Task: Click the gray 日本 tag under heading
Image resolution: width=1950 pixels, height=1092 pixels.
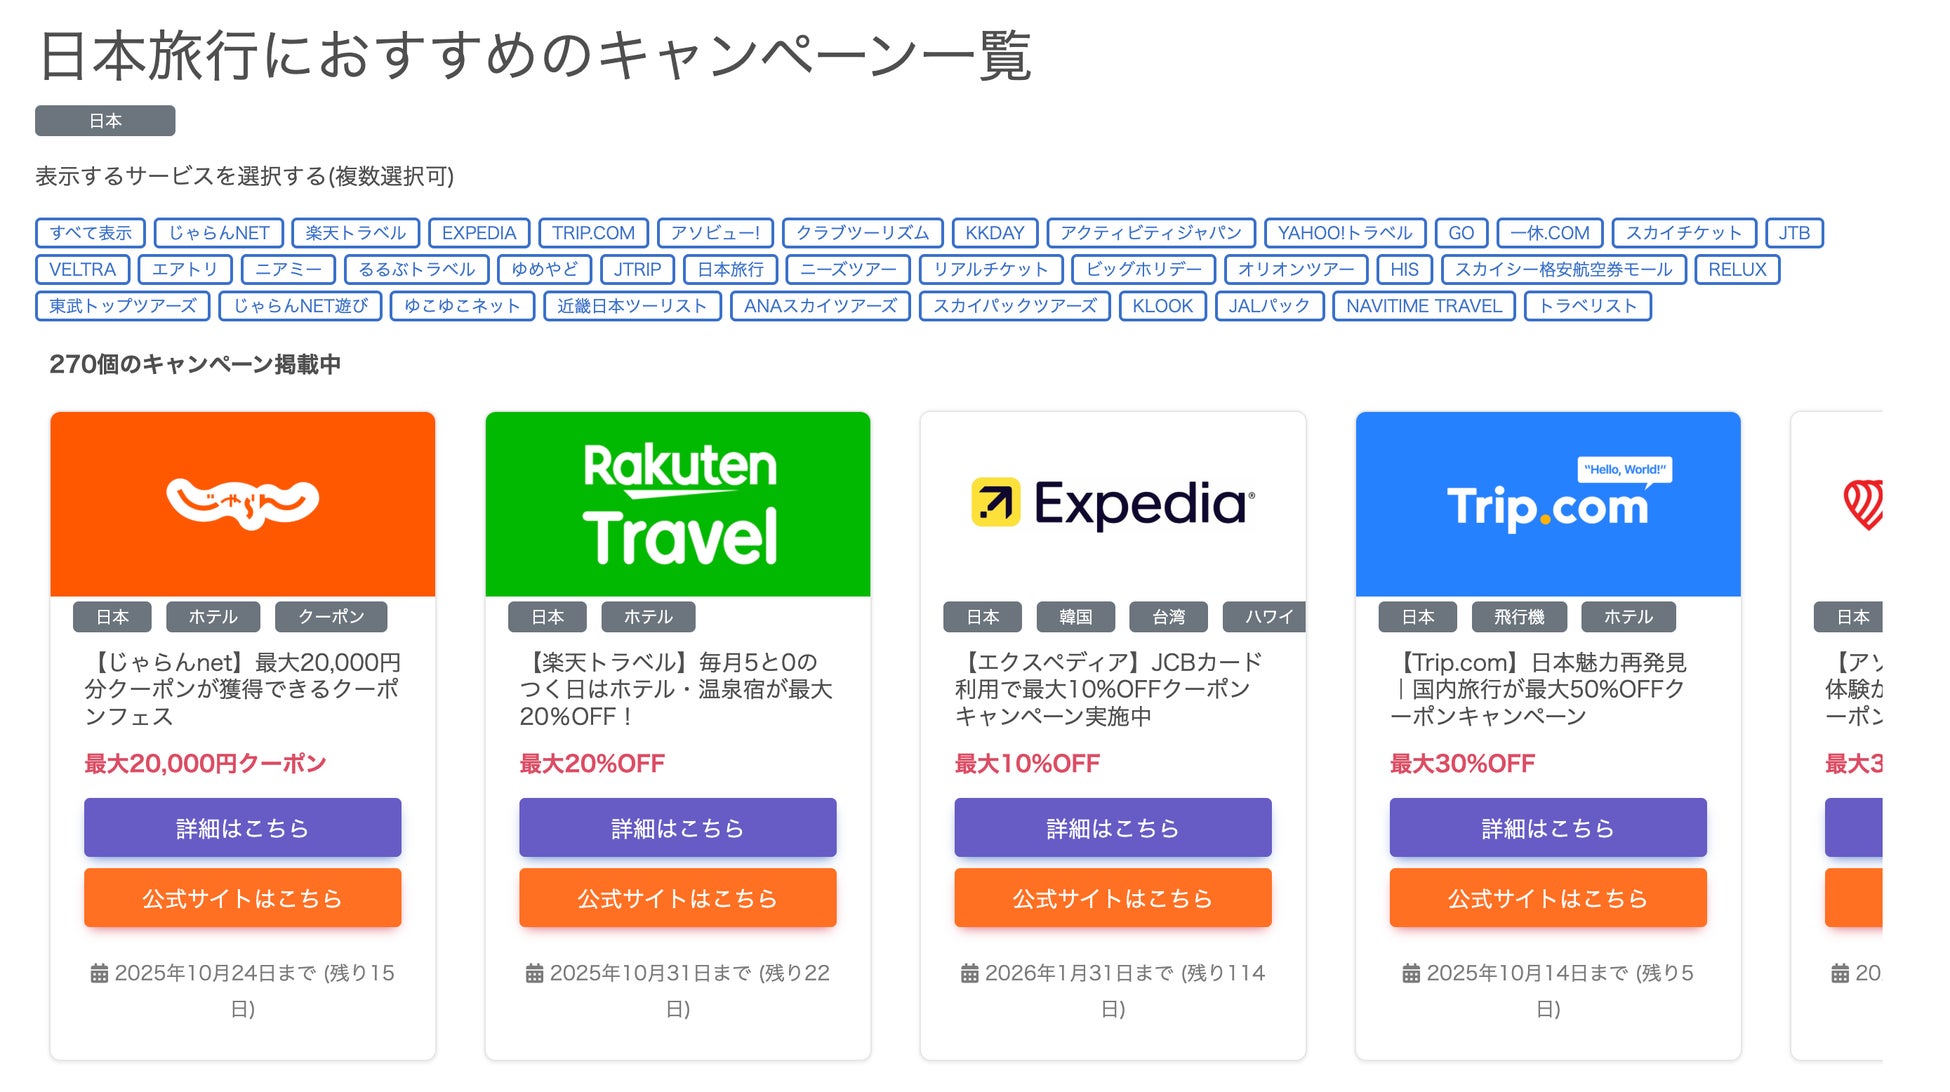Action: (105, 121)
